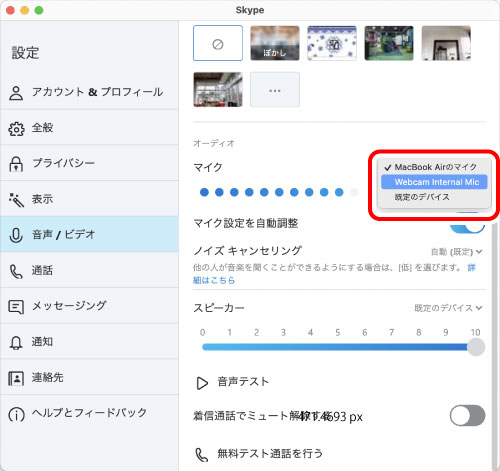Click the 設定 heading
The height and width of the screenshot is (471, 500).
click(26, 53)
